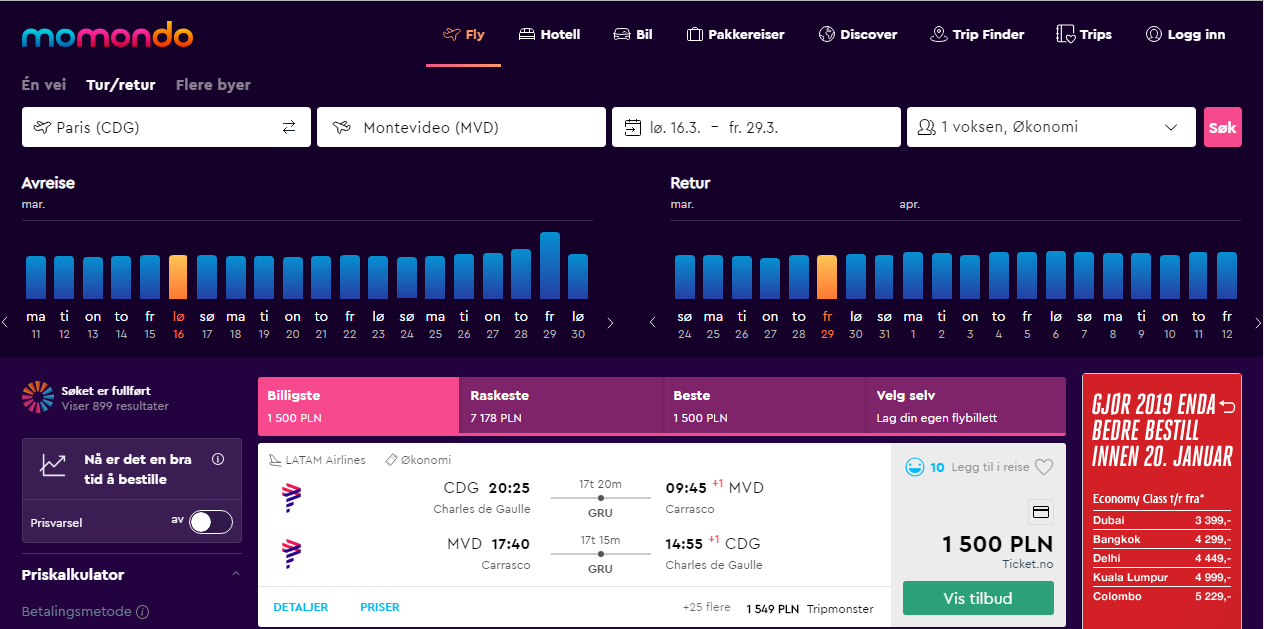The width and height of the screenshot is (1264, 629).
Task: Select return date fr 12 in April
Action: click(1227, 324)
